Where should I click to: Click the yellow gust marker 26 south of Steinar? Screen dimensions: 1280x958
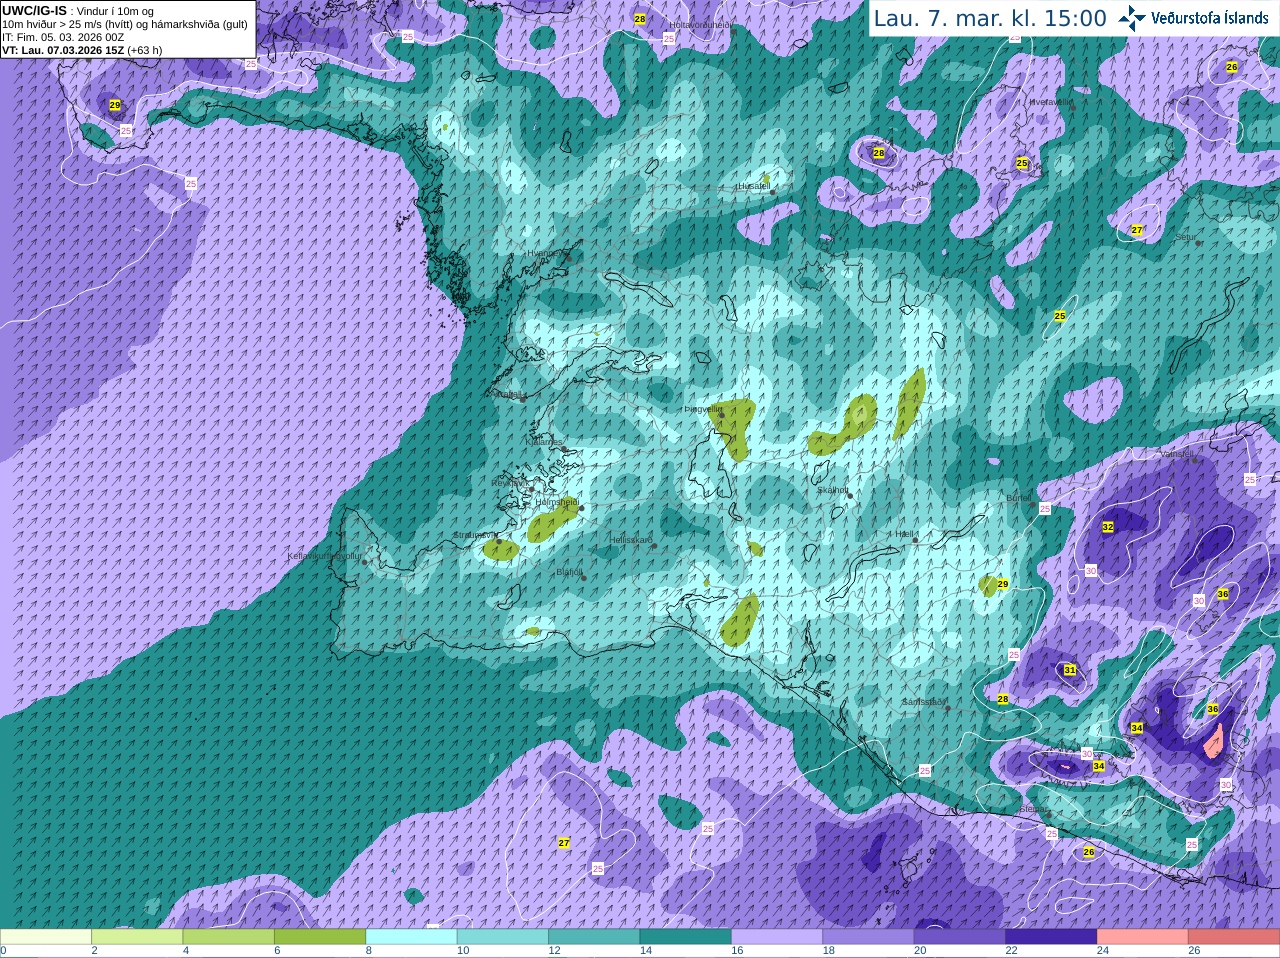coord(1089,852)
